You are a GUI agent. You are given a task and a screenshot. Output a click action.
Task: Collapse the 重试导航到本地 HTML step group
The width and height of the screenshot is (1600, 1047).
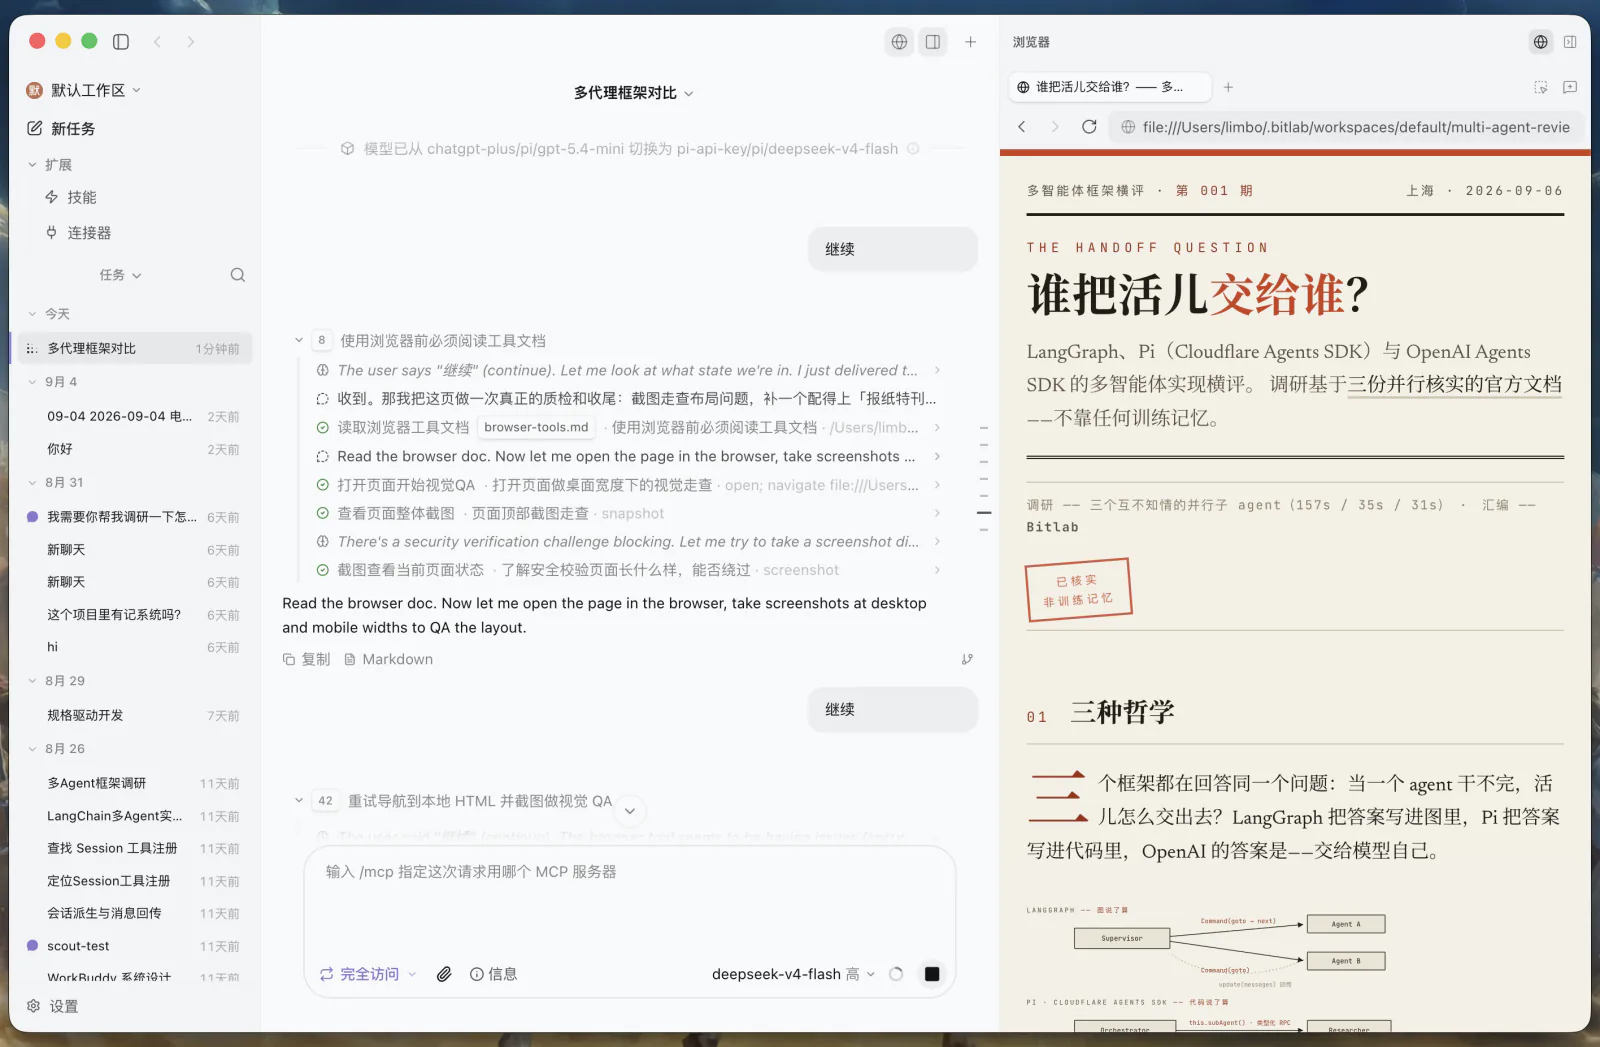pos(298,801)
